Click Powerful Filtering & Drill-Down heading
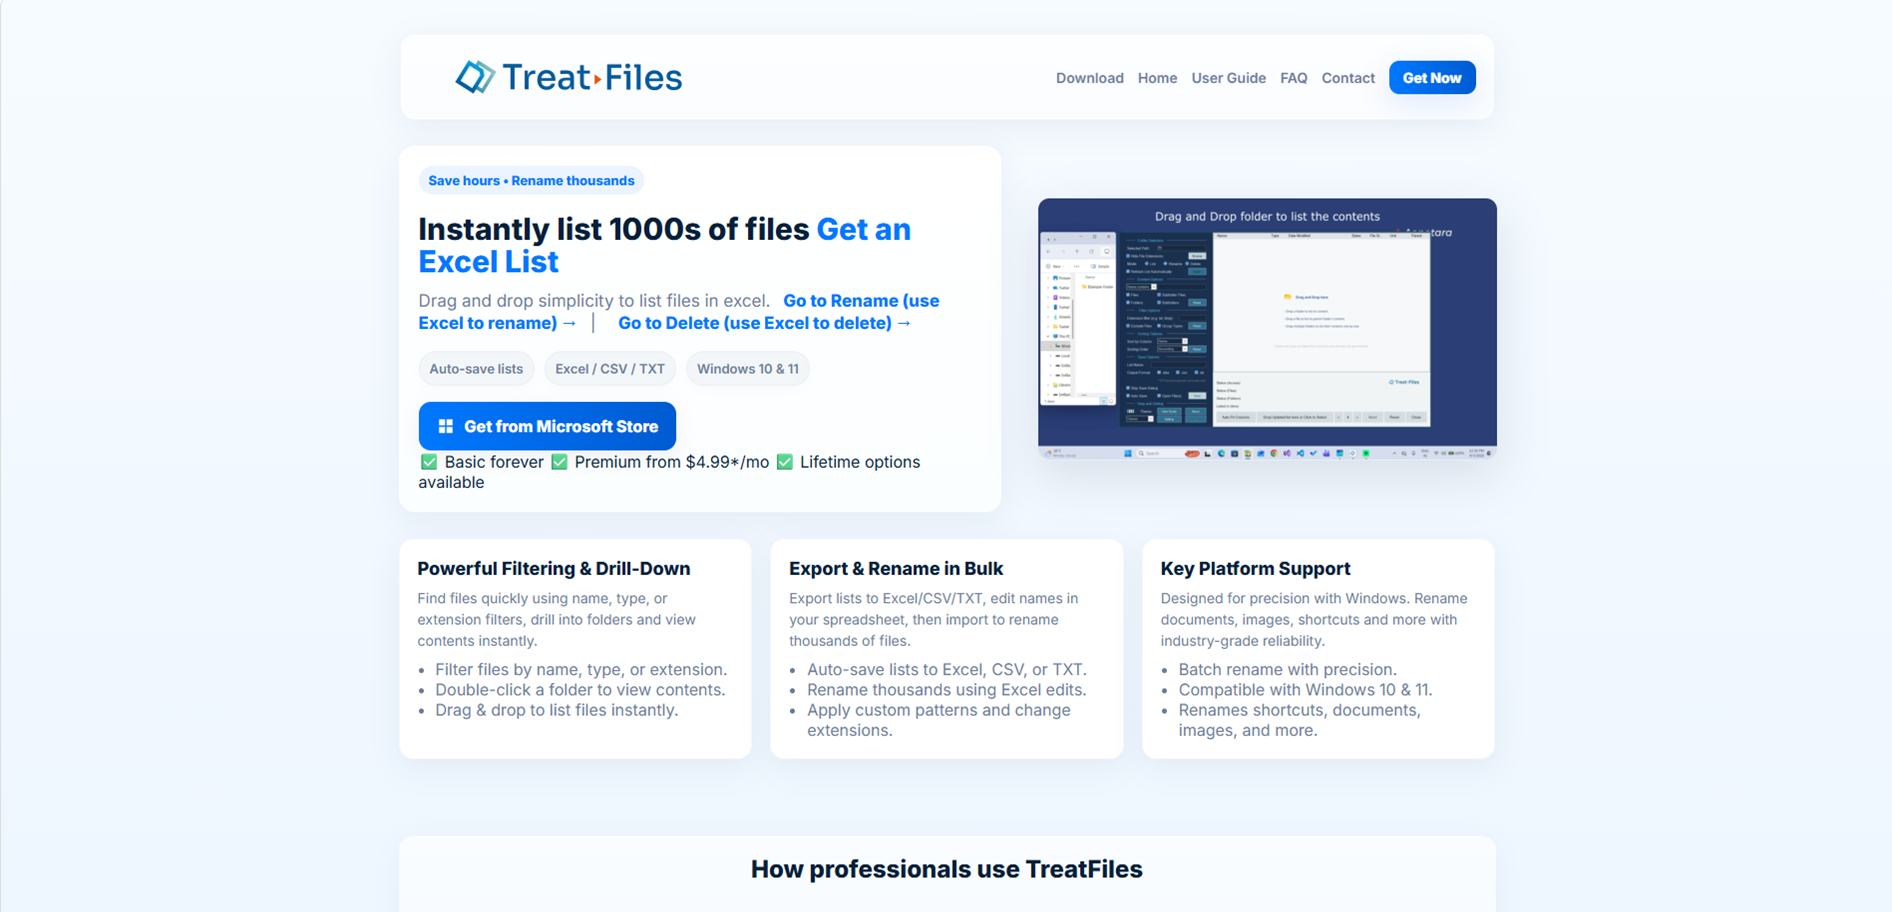This screenshot has height=912, width=1892. coord(553,568)
